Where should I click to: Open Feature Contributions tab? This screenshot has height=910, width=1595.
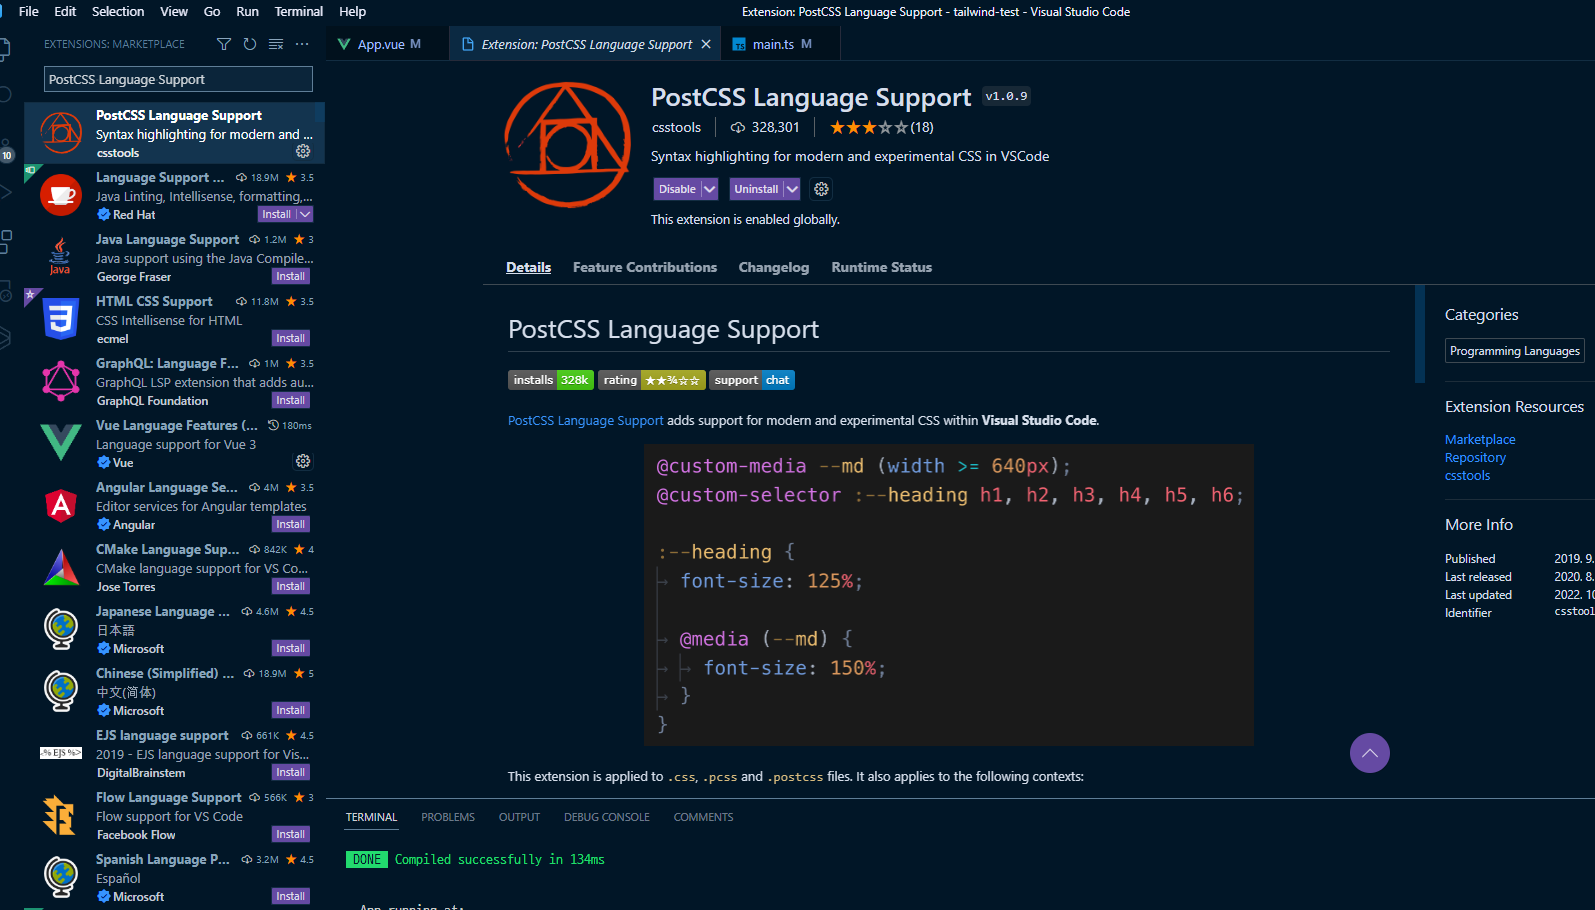(x=645, y=267)
